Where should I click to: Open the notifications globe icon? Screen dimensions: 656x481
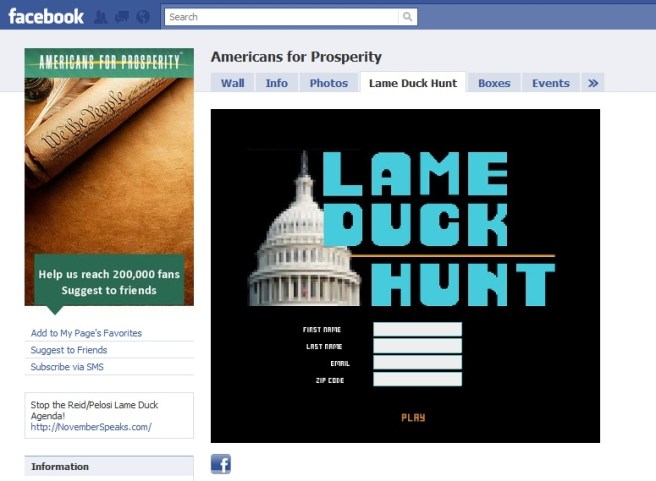point(143,17)
